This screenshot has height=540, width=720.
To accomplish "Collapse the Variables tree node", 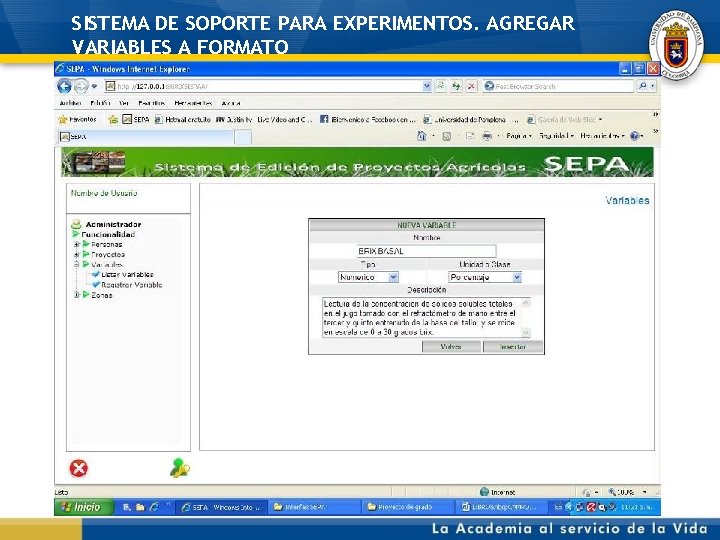I will [77, 264].
